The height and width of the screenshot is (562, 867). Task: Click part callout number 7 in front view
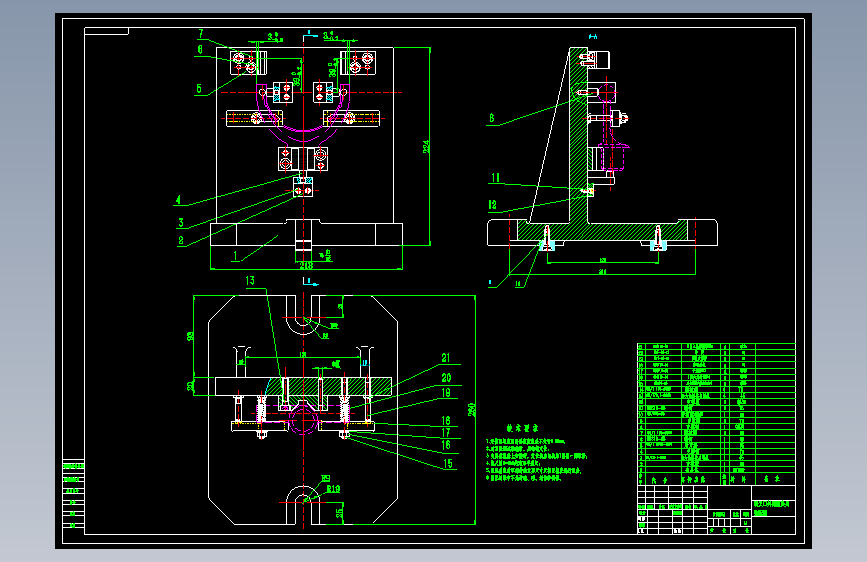tap(201, 34)
